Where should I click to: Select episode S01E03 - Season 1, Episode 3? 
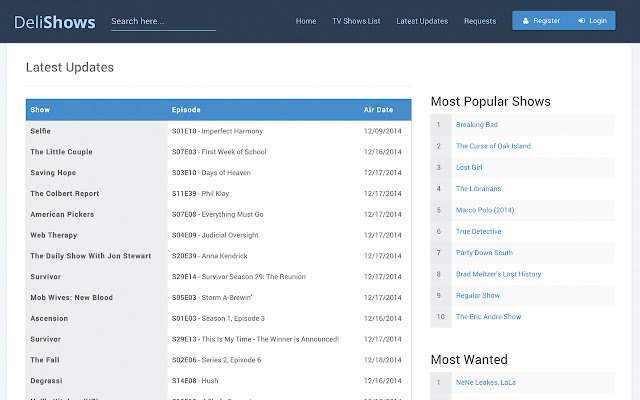click(x=218, y=318)
